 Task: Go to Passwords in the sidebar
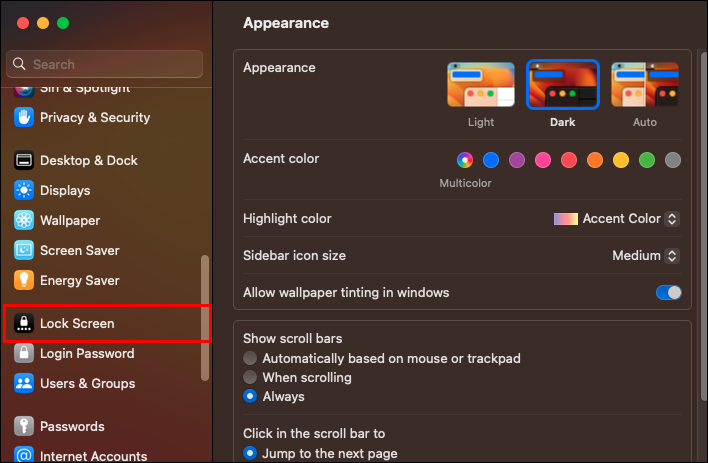point(72,426)
